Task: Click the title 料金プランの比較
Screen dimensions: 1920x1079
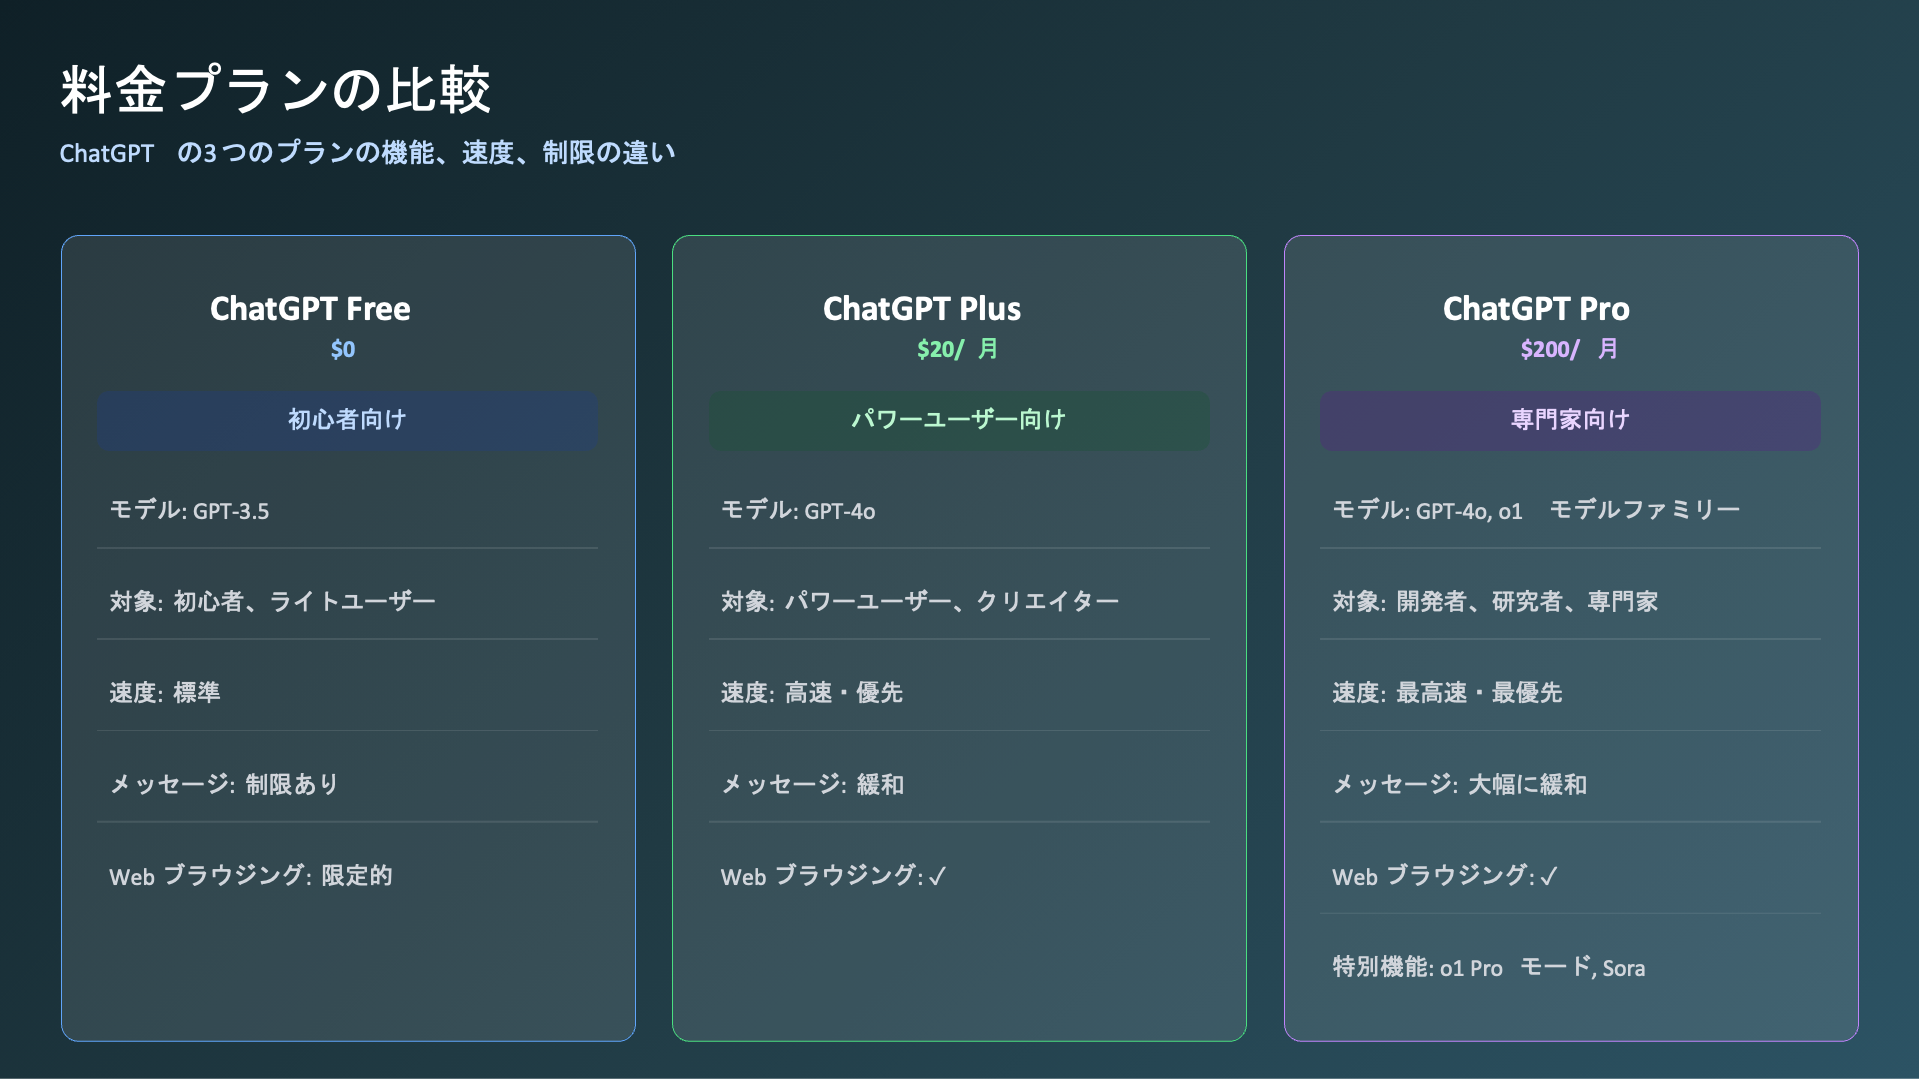Action: coord(275,89)
